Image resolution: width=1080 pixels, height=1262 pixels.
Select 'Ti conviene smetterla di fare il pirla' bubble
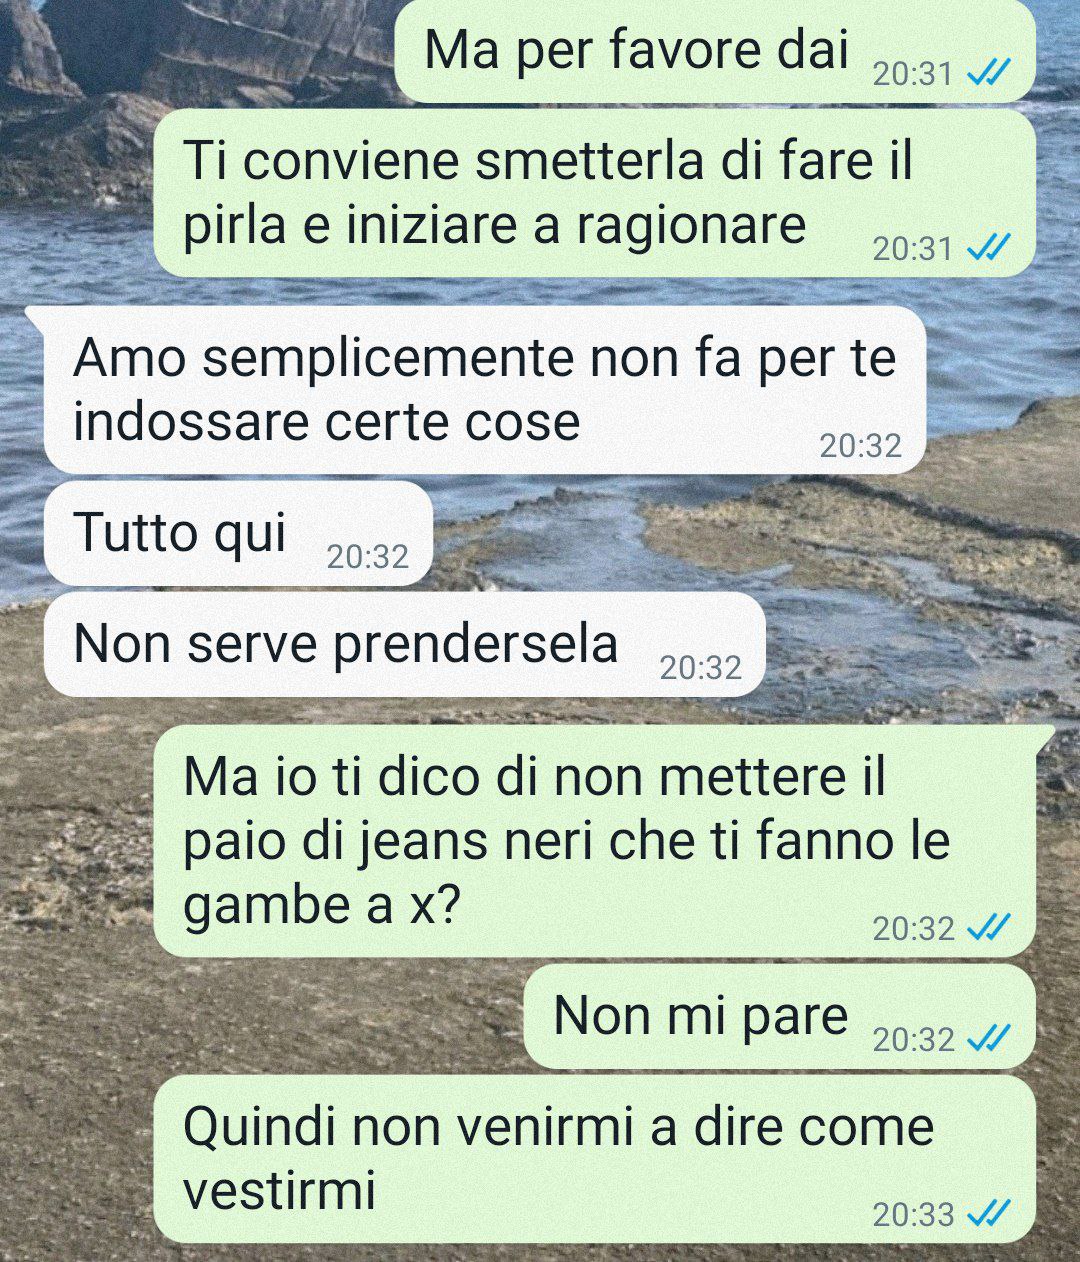[x=594, y=193]
